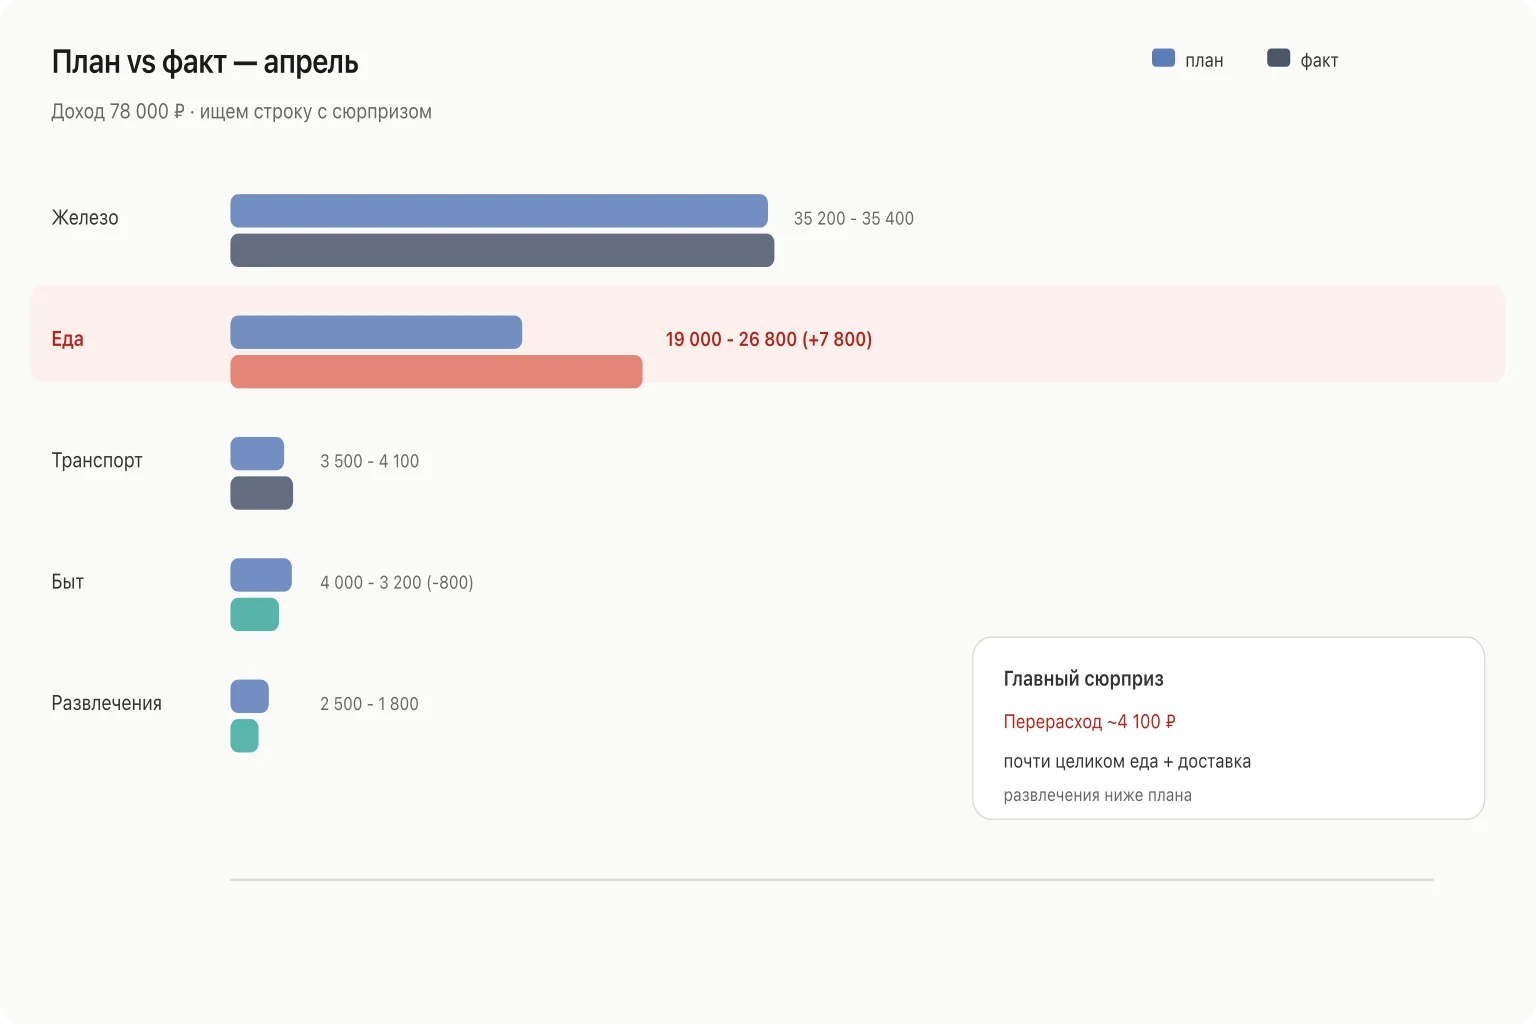The image size is (1536, 1024).
Task: Click the 4 000 - 3 200 (-800) label
Action: pos(397,582)
